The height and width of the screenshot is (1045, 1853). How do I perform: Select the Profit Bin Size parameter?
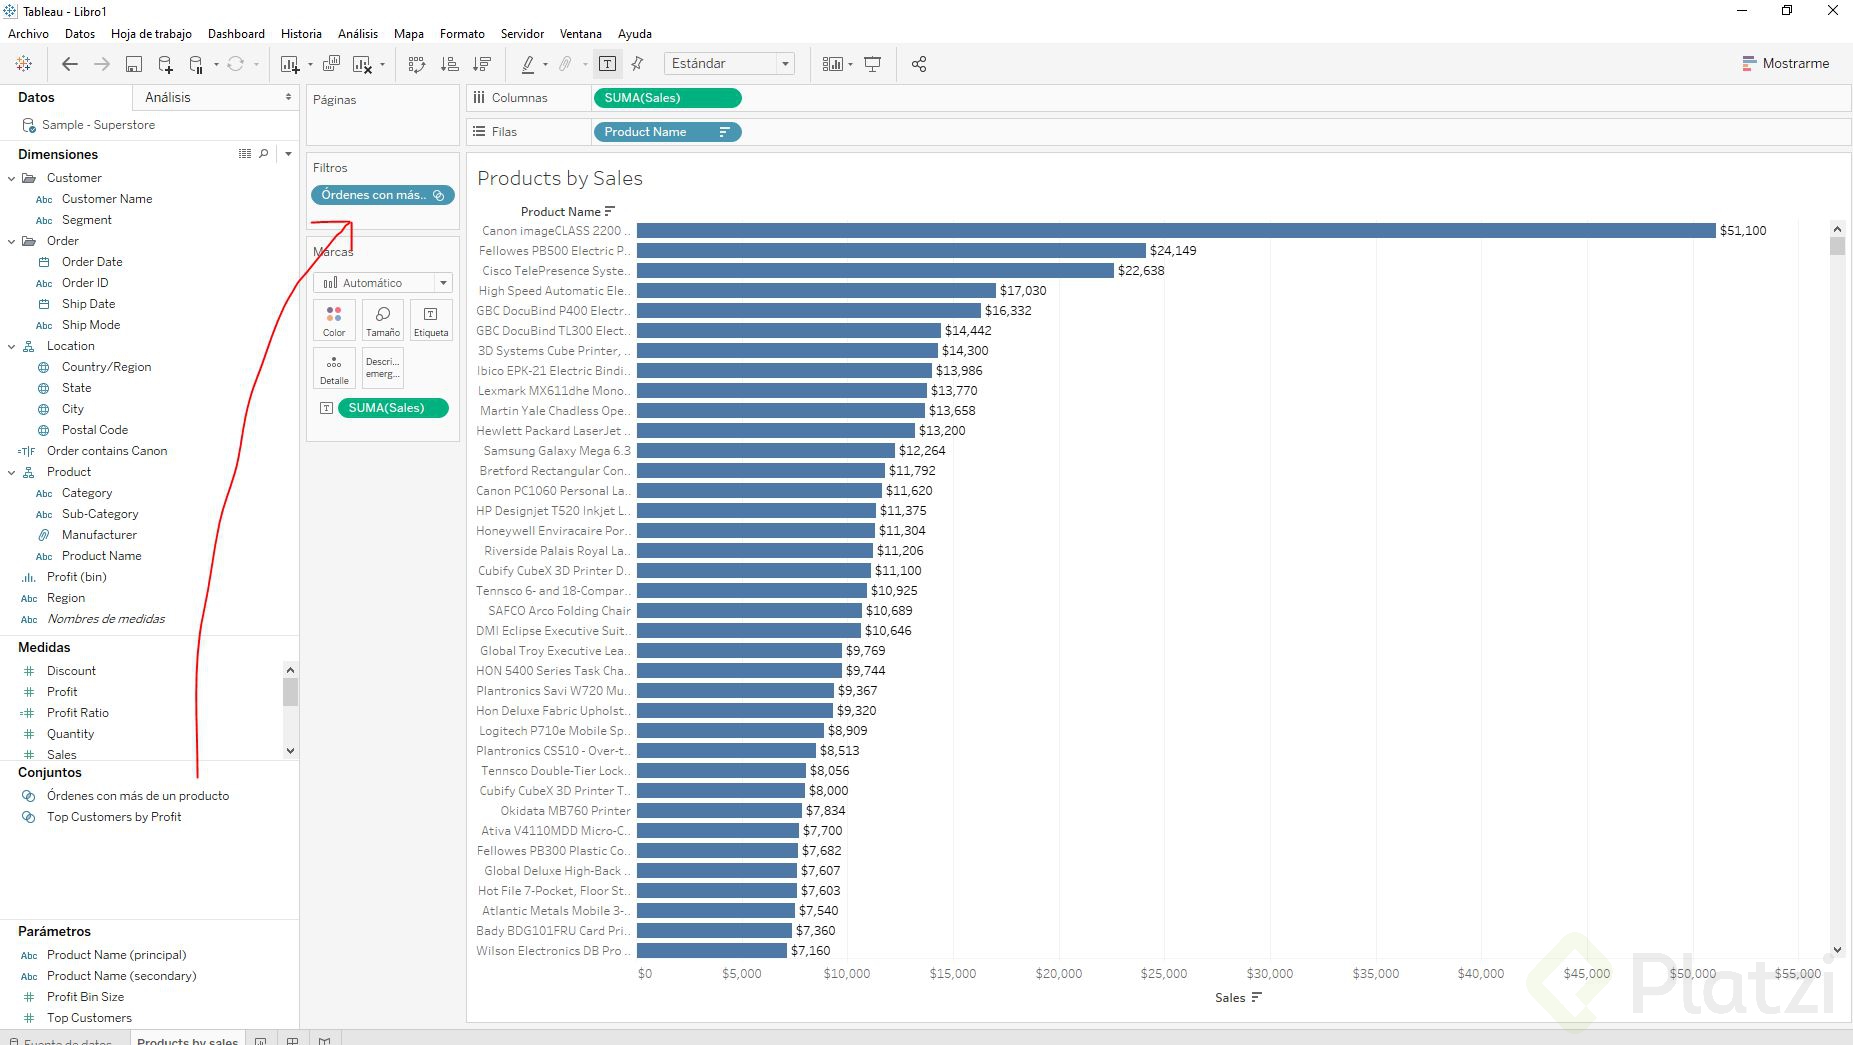(x=85, y=997)
